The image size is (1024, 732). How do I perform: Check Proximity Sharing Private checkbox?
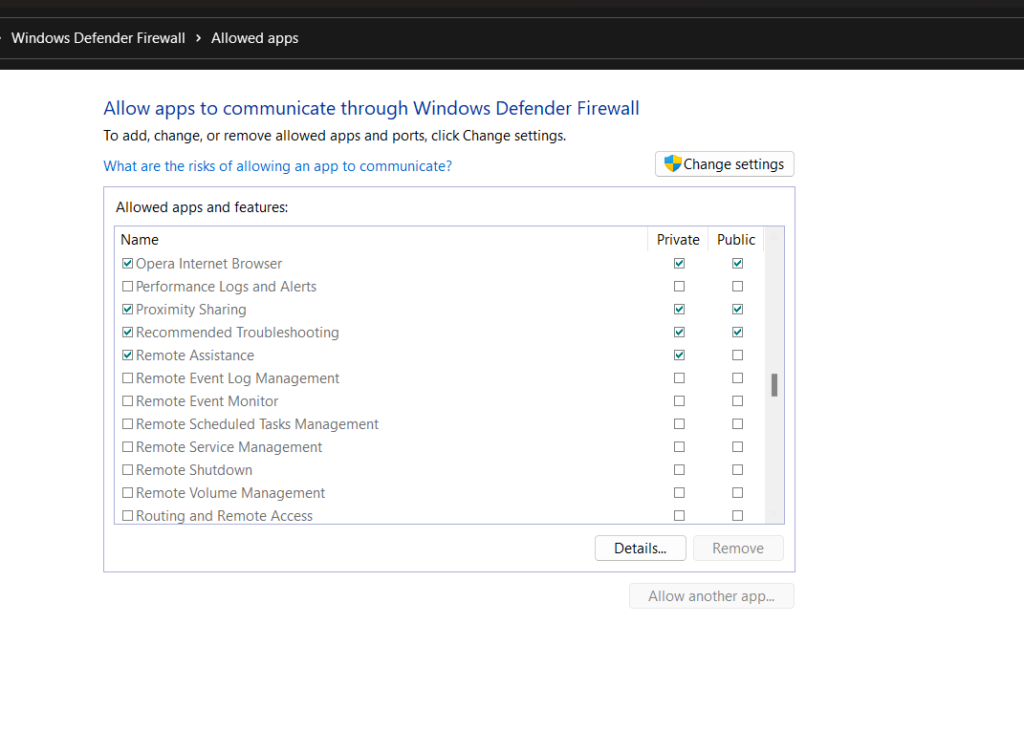tap(679, 310)
